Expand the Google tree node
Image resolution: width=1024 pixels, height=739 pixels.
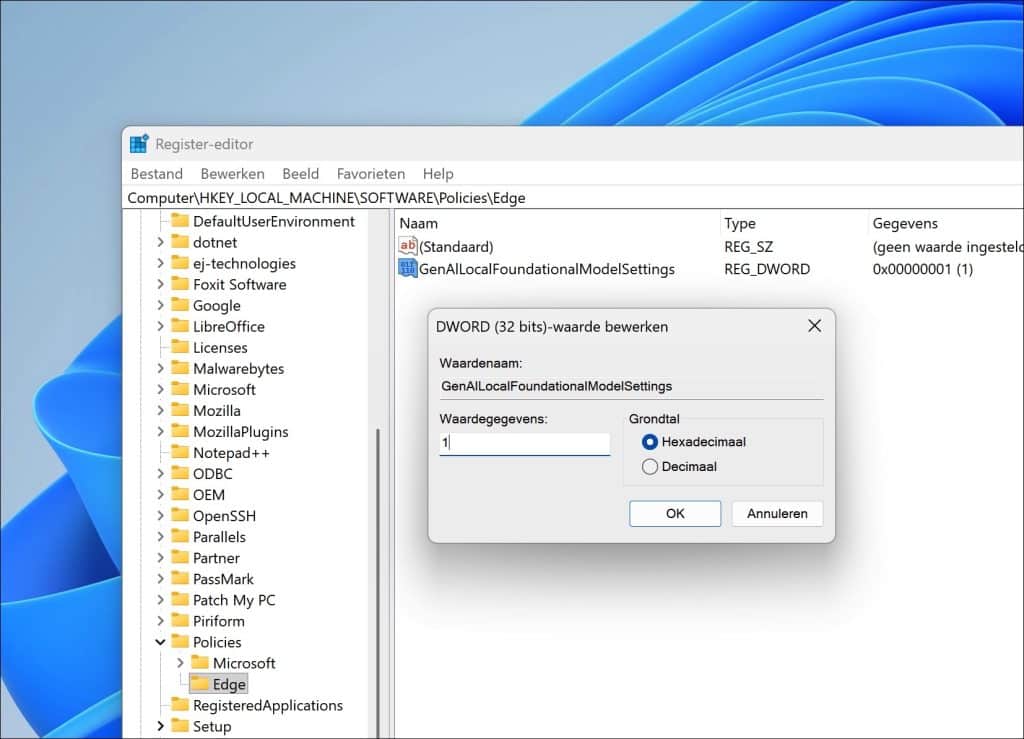click(161, 306)
